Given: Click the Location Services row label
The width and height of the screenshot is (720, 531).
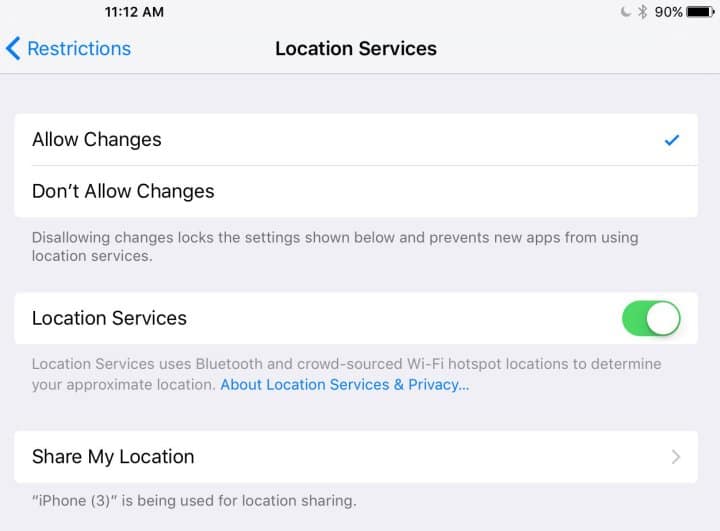Looking at the screenshot, I should [x=109, y=318].
